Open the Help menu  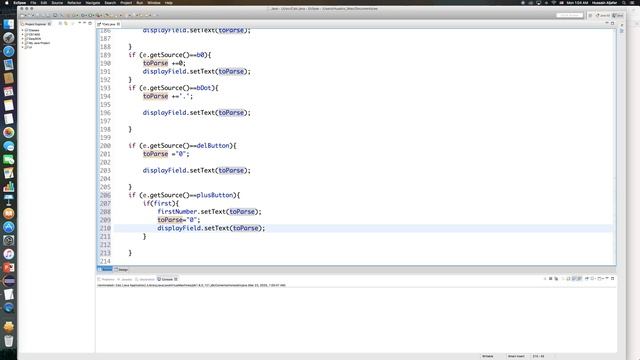click(x=169, y=2)
